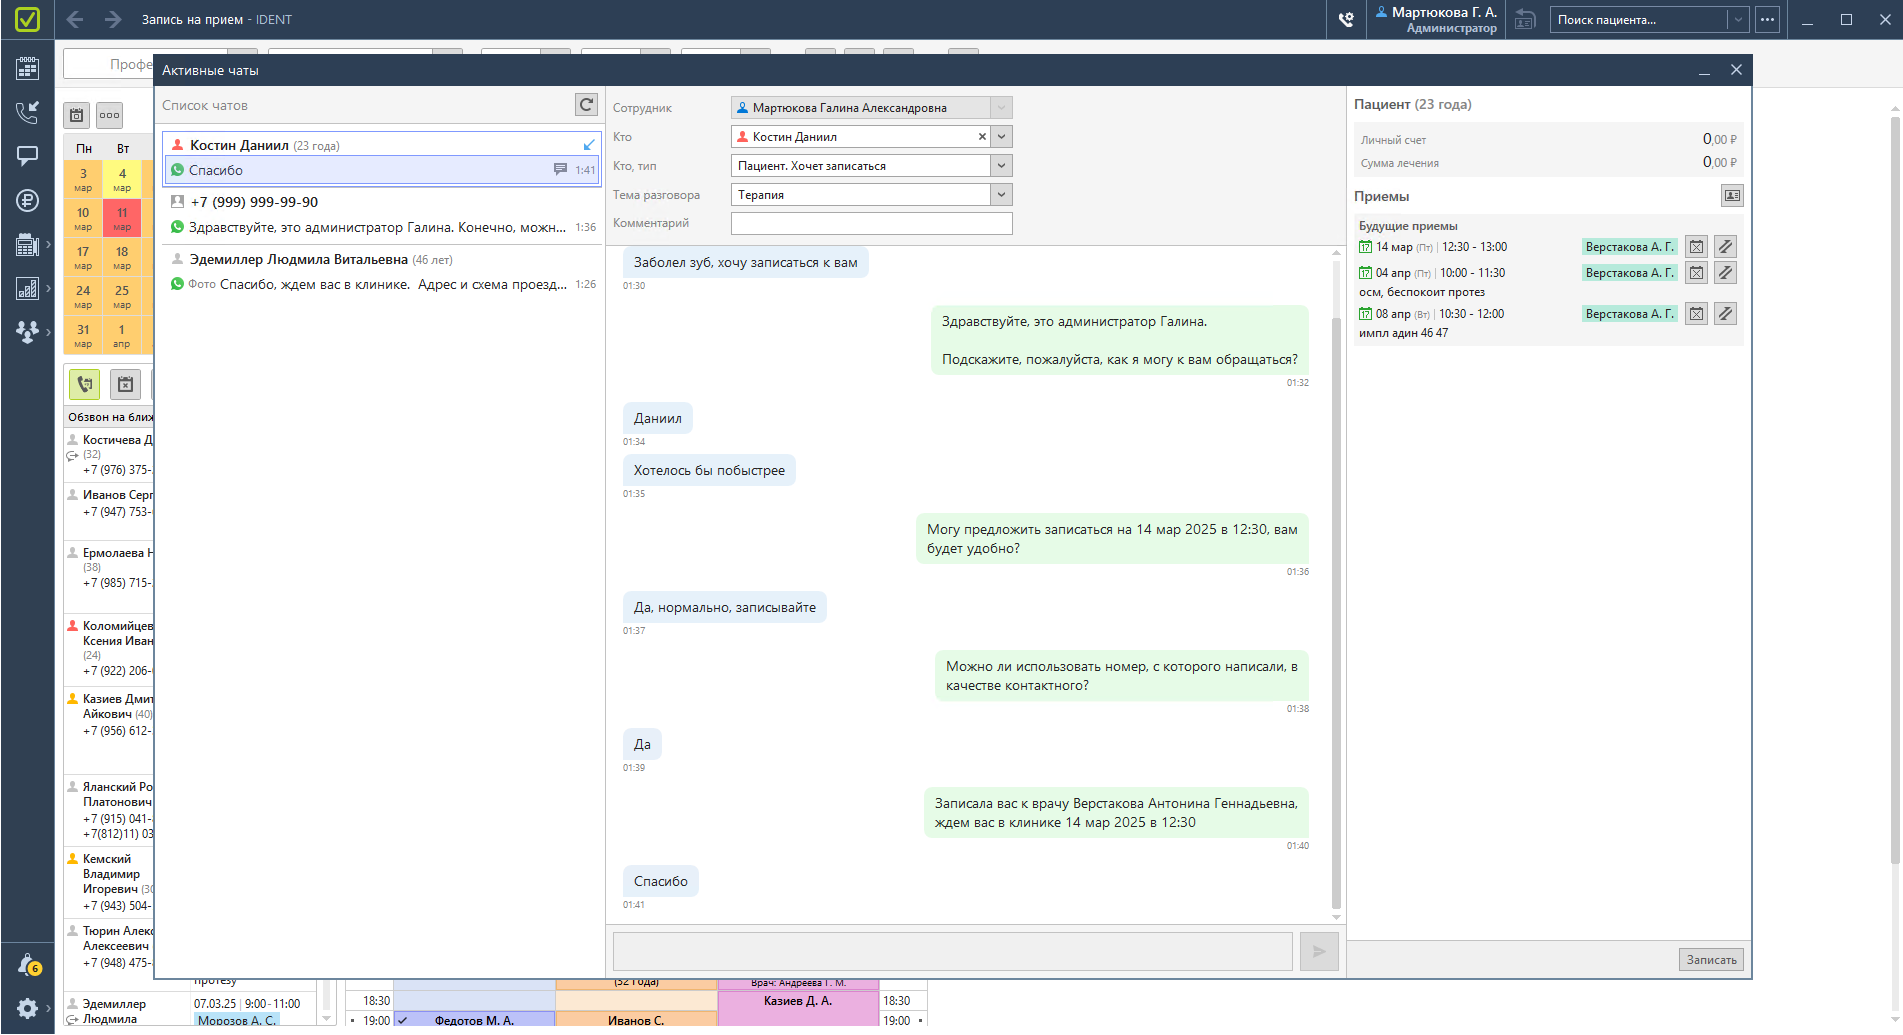
Task: Expand the Кто dropdown
Action: point(1001,137)
